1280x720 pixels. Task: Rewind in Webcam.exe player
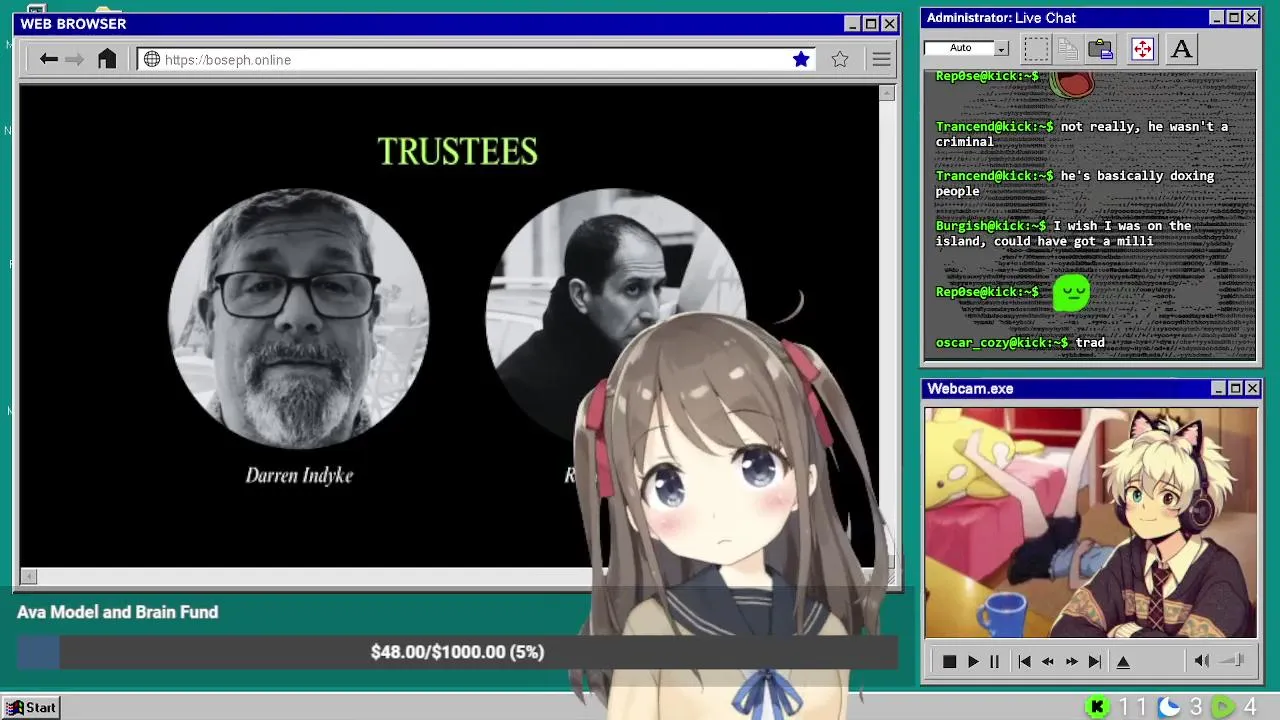(x=1048, y=661)
